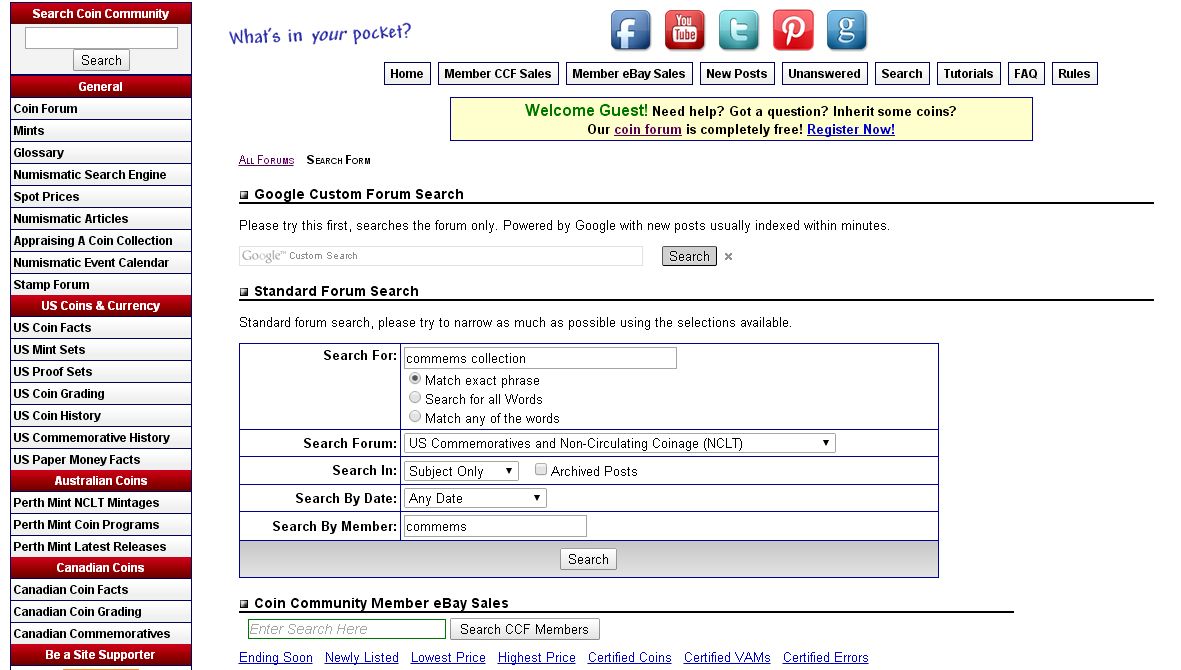Open the Tutorials menu item
Image resolution: width=1181 pixels, height=670 pixels.
[x=968, y=74]
